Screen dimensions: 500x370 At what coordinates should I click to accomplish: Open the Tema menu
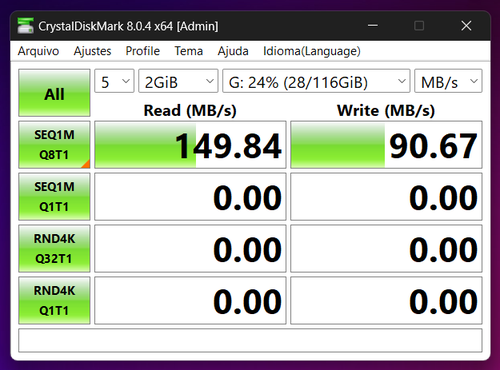tap(189, 51)
